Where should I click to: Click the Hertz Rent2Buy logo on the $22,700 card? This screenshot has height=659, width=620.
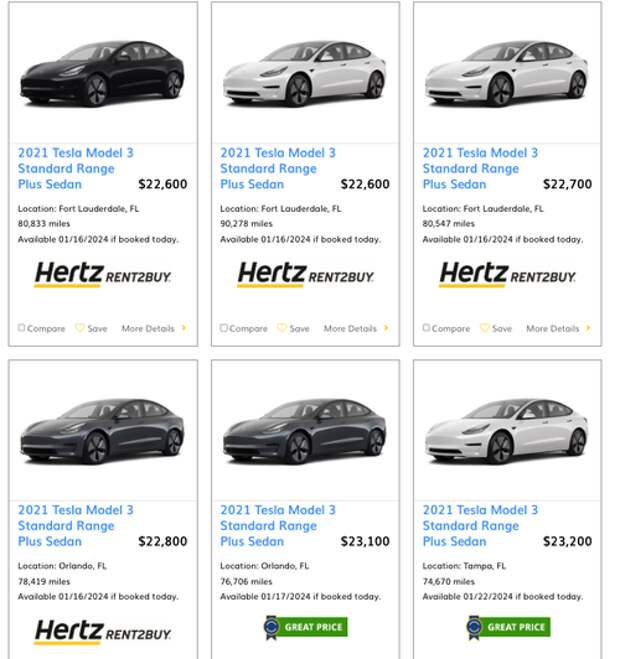point(507,274)
